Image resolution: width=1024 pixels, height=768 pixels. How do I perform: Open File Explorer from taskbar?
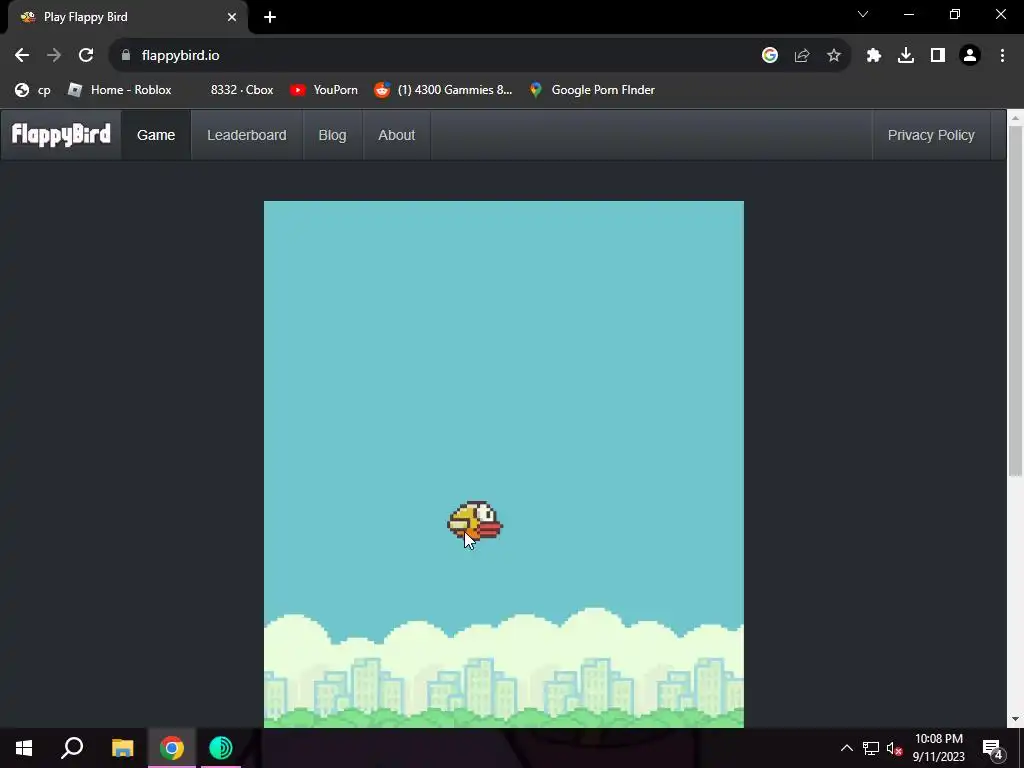pyautogui.click(x=122, y=748)
